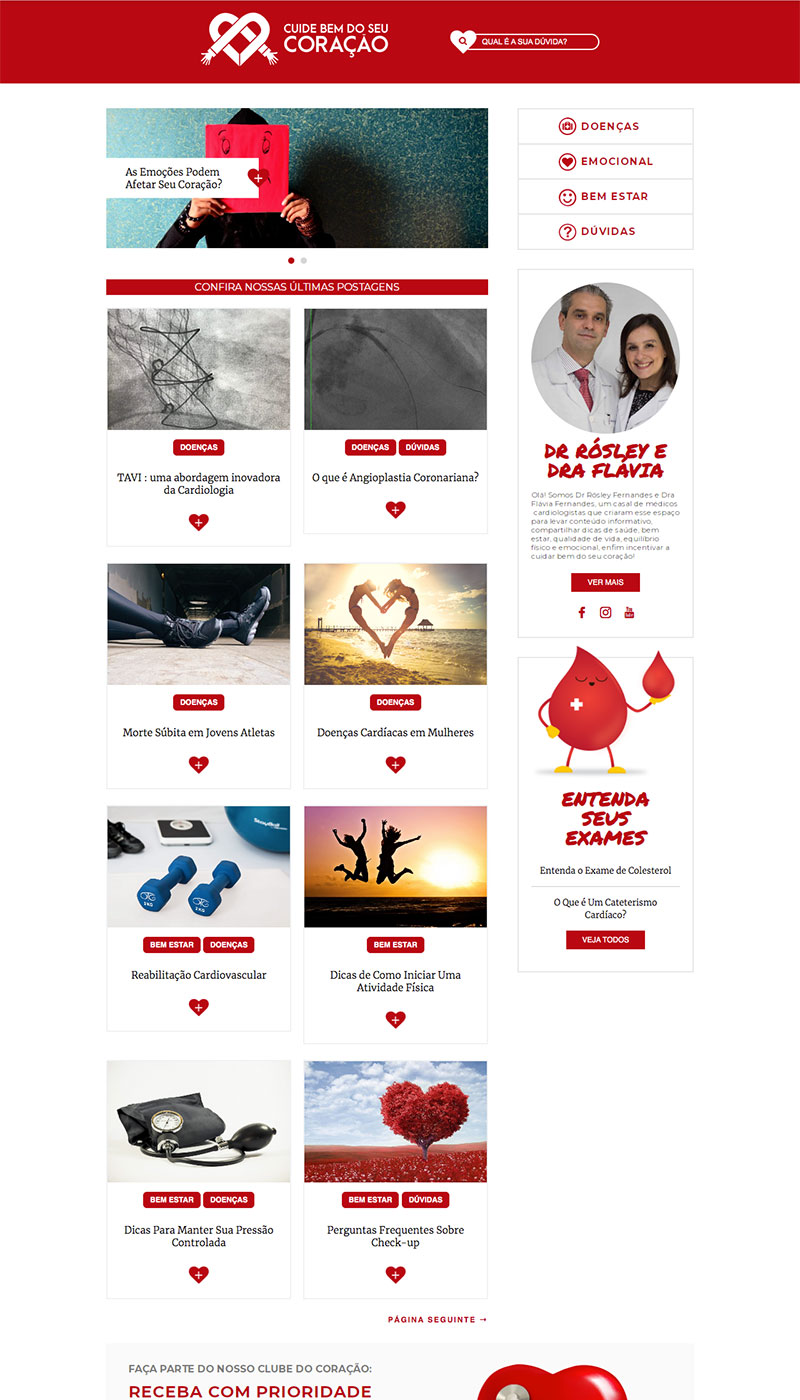Click the Qual é a sua dúvida search field
The image size is (800, 1400).
(536, 42)
